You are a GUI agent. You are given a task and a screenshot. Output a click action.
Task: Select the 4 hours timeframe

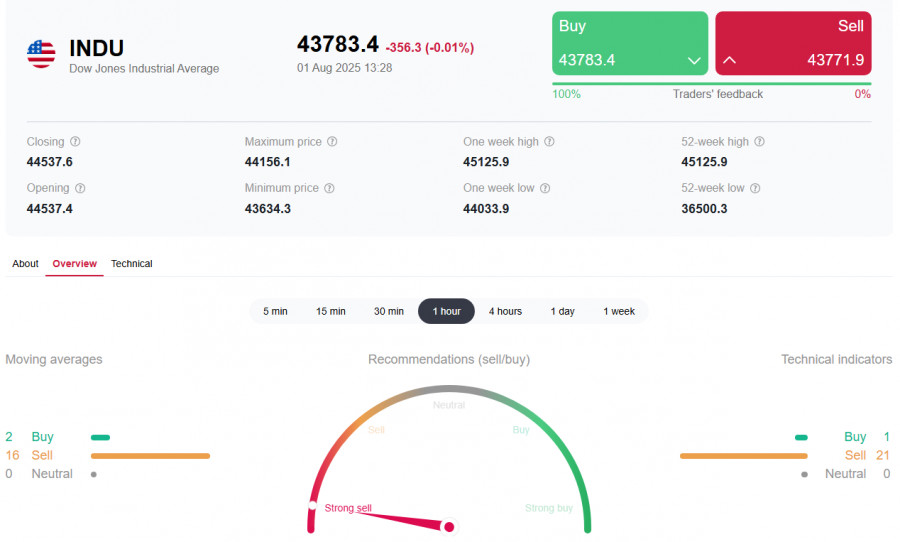click(x=505, y=311)
